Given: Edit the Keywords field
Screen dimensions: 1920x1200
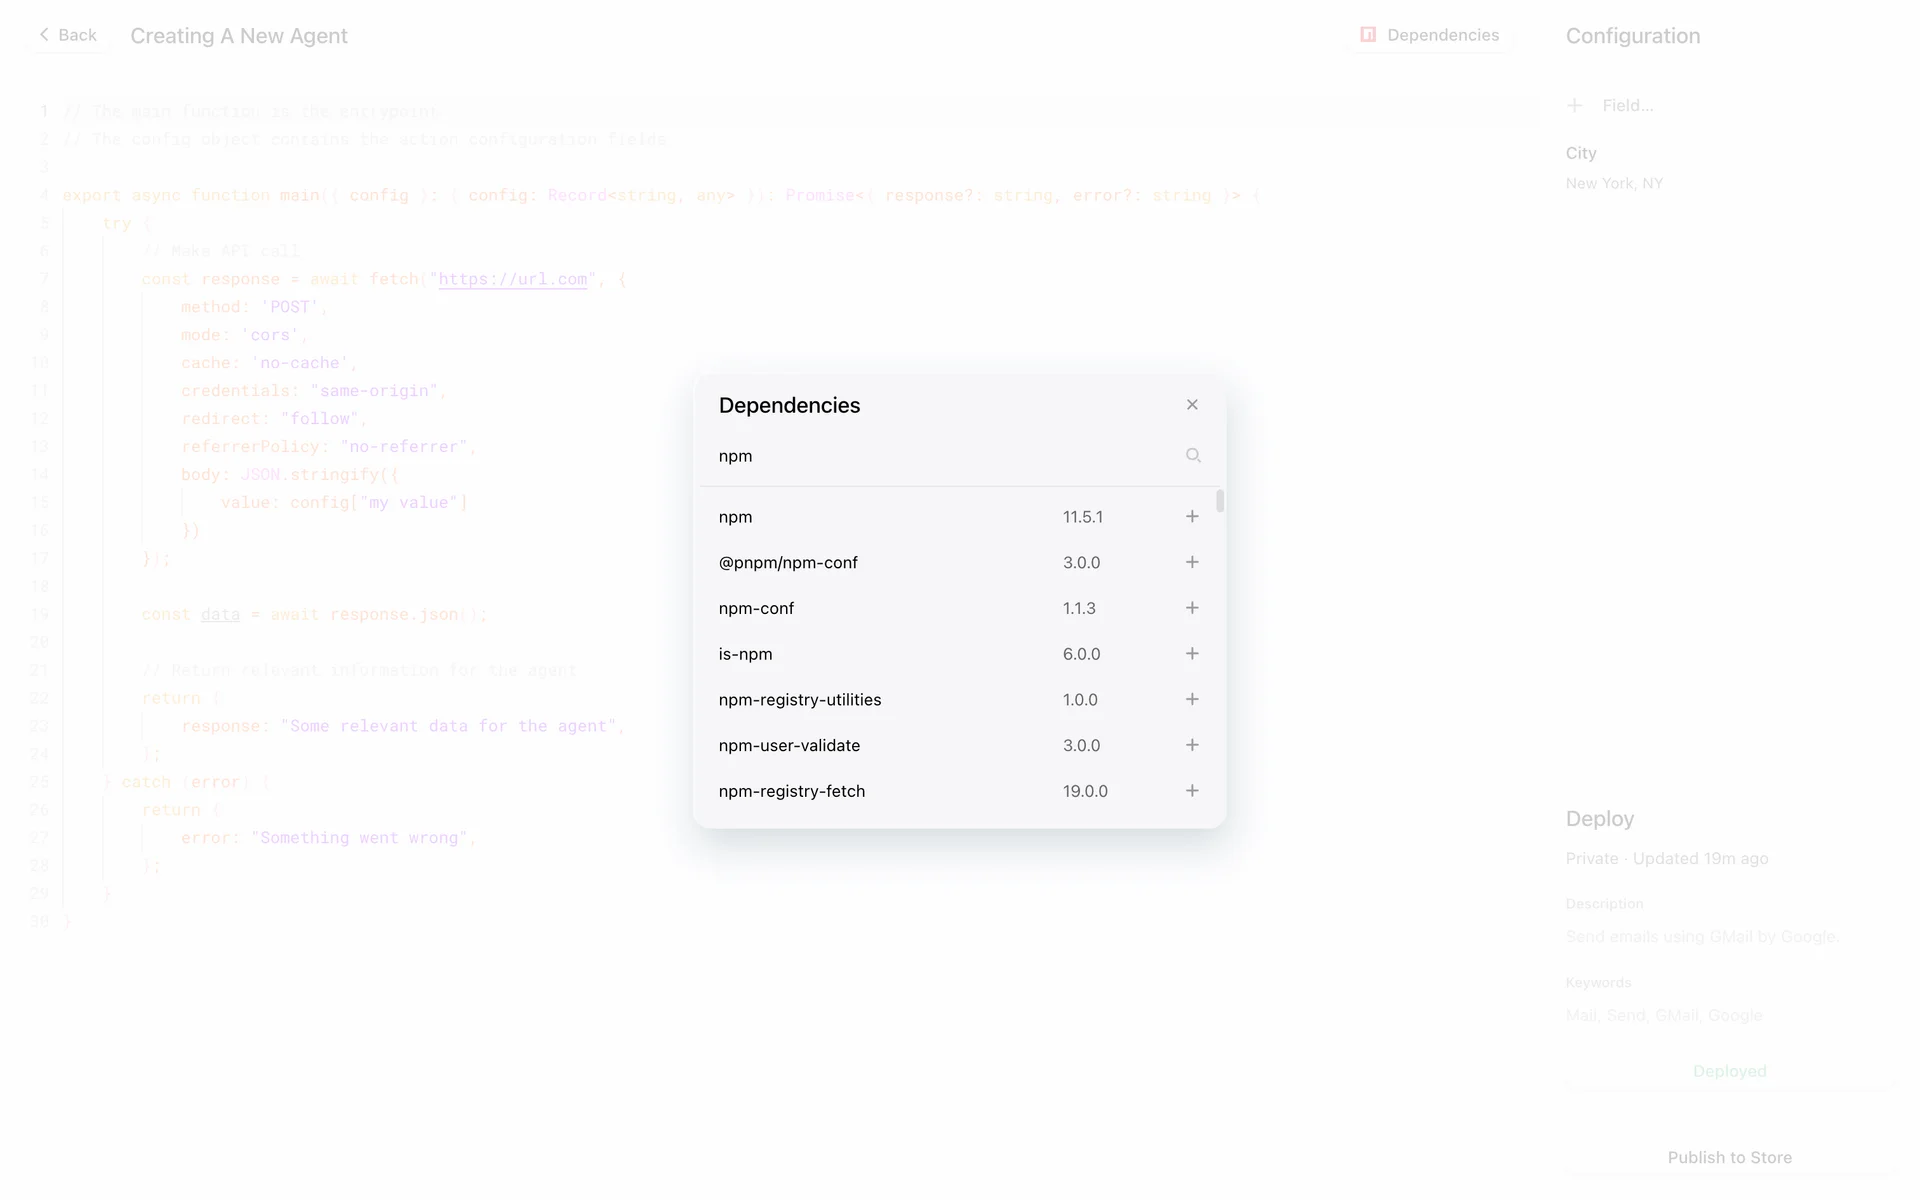Looking at the screenshot, I should click(x=1664, y=1015).
